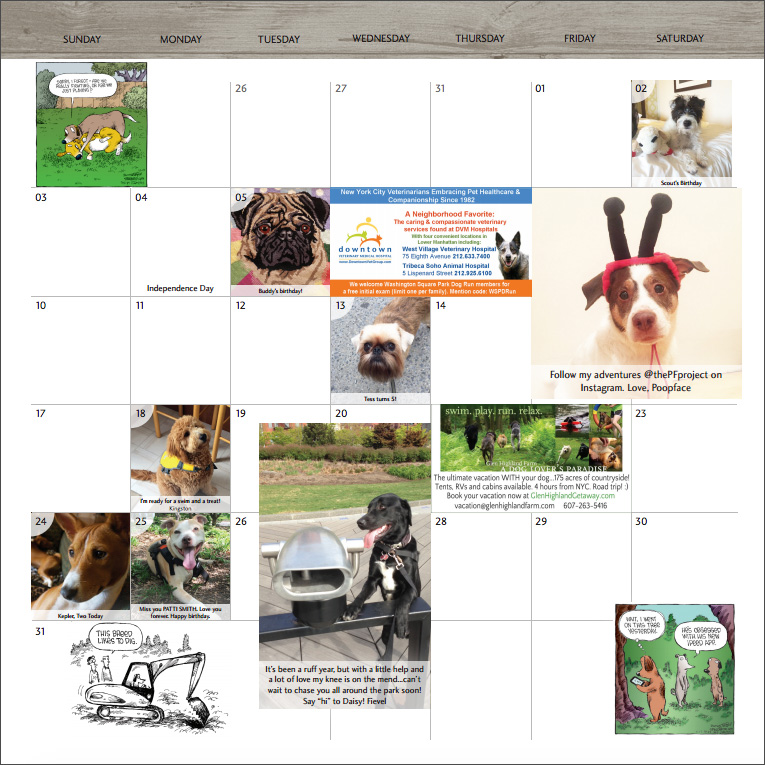Open the fighting dogs cartoon image
Image resolution: width=765 pixels, height=765 pixels.
[92, 124]
